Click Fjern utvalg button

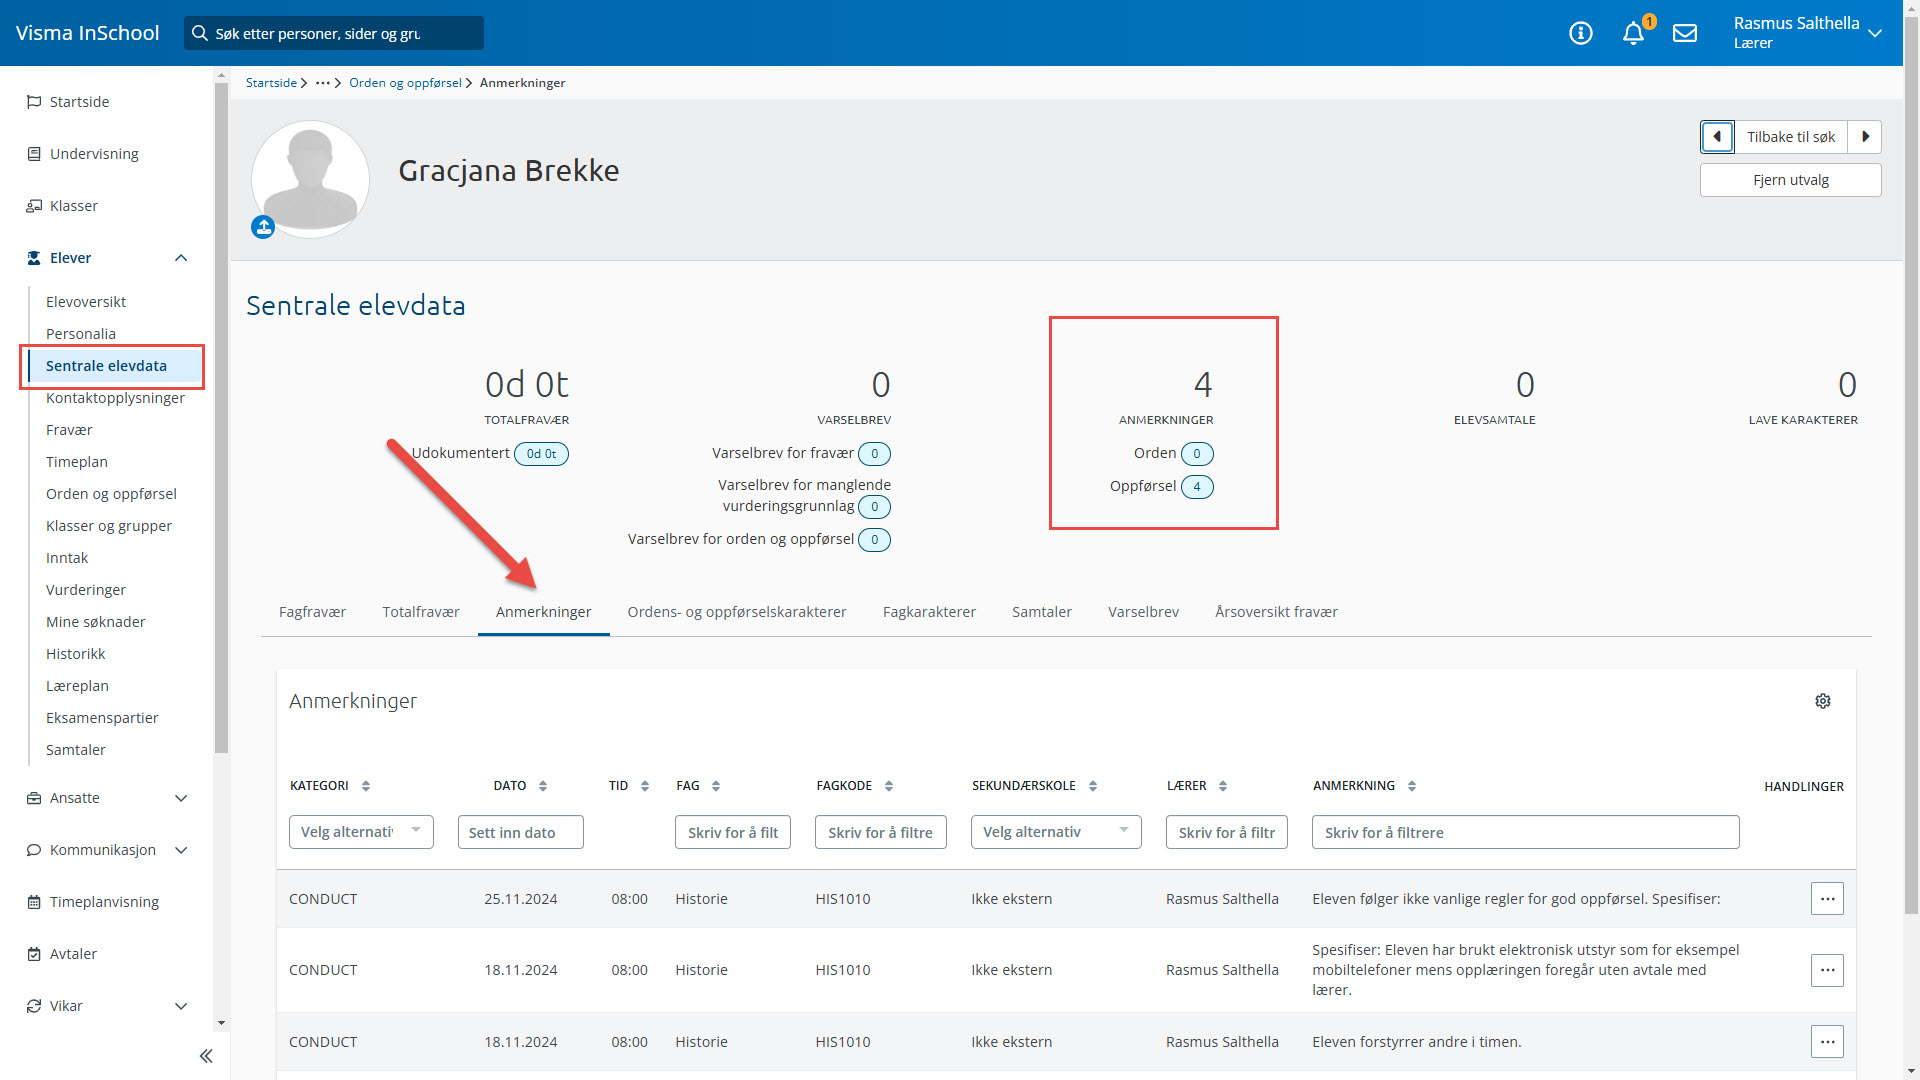point(1790,180)
